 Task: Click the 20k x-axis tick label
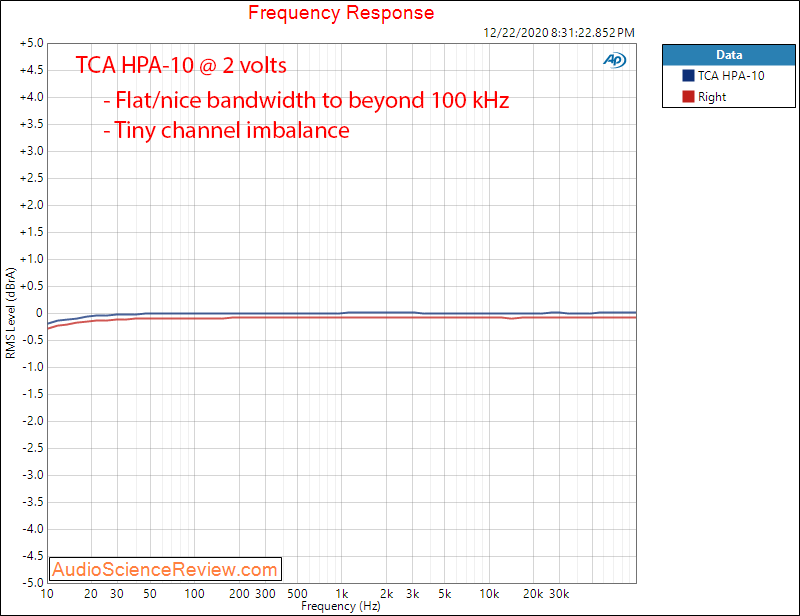click(533, 594)
